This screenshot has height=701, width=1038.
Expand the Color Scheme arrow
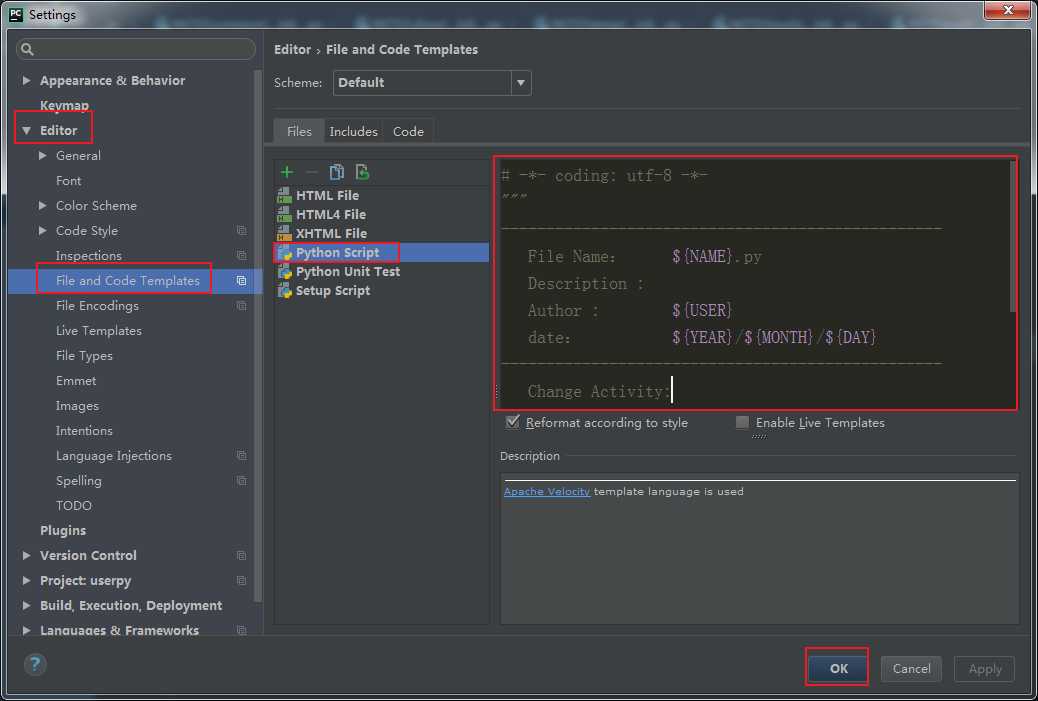click(43, 205)
